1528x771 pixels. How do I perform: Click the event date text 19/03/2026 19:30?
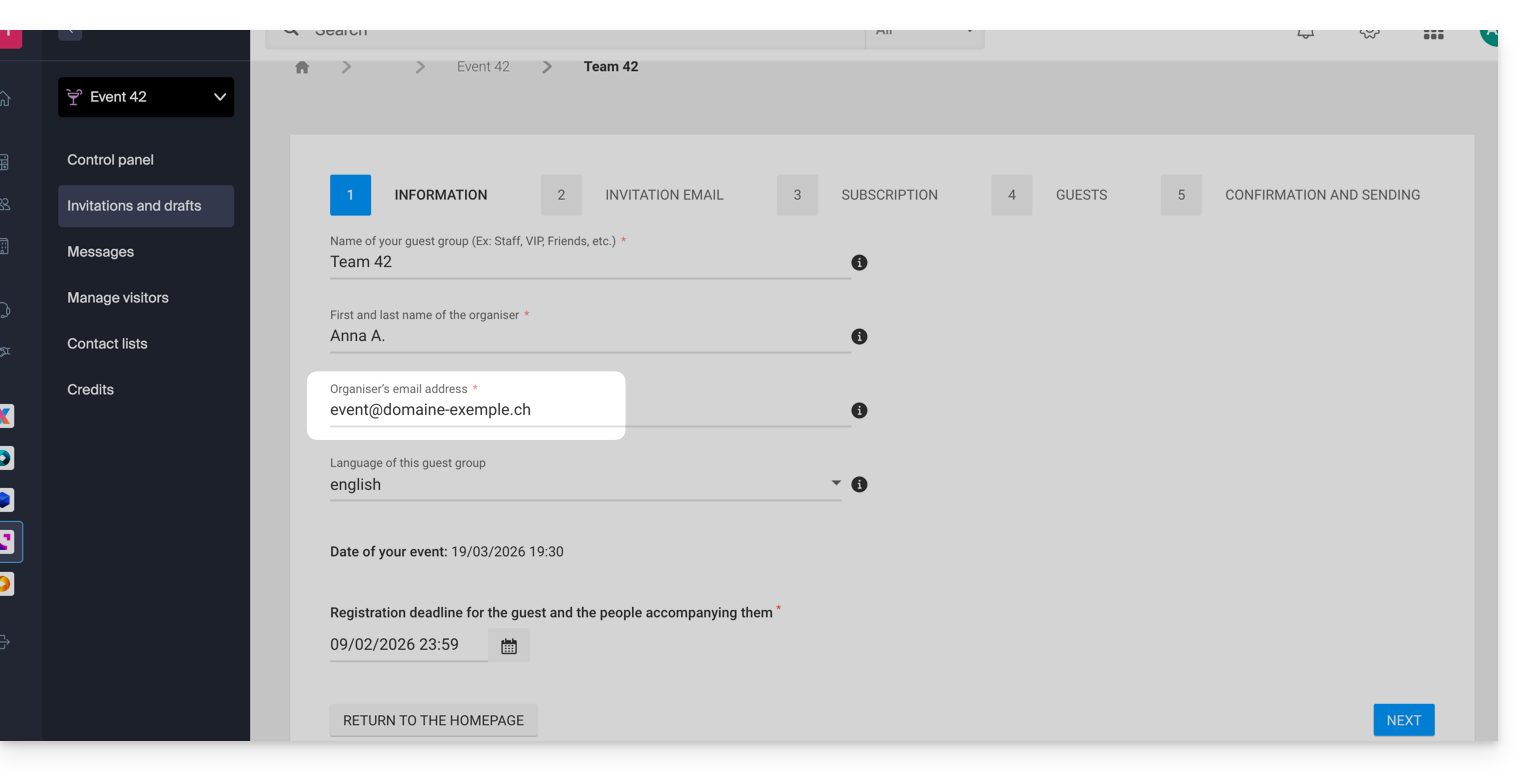pyautogui.click(x=507, y=552)
